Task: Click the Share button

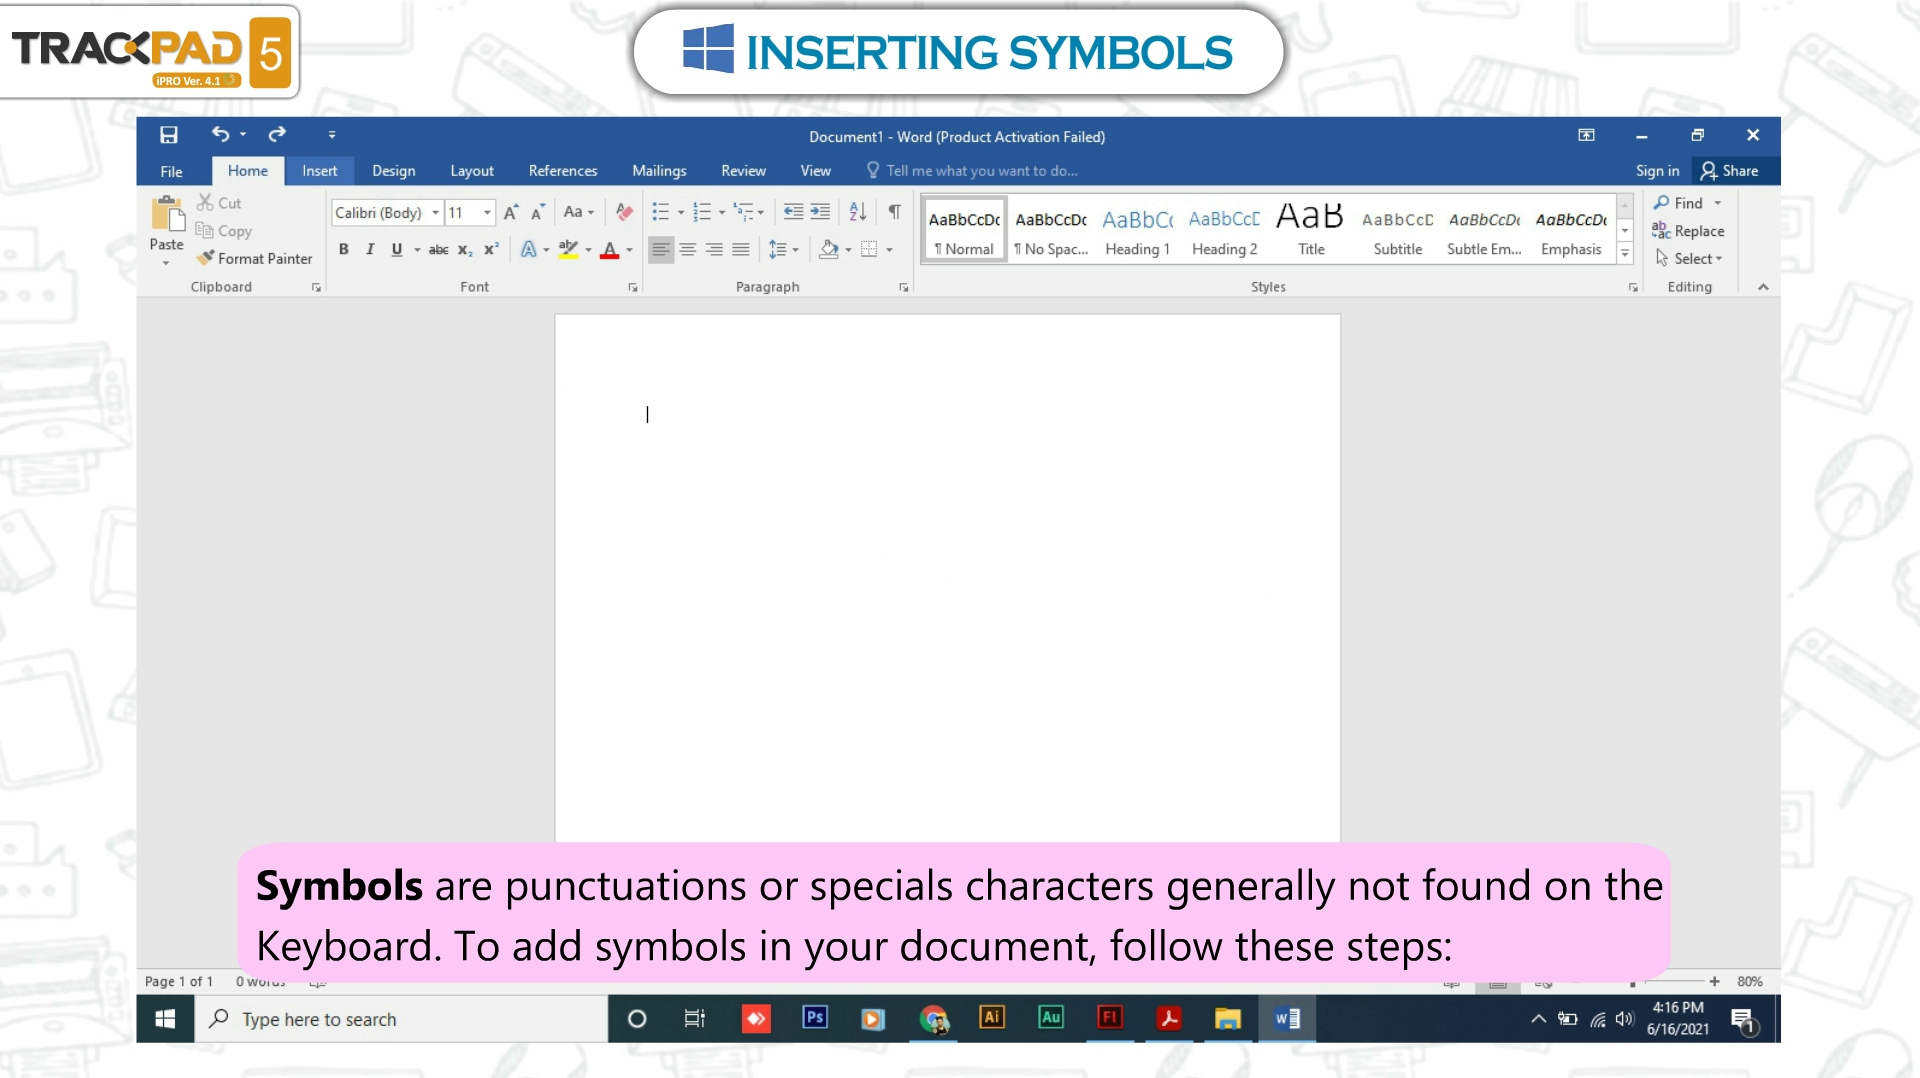Action: (x=1729, y=171)
